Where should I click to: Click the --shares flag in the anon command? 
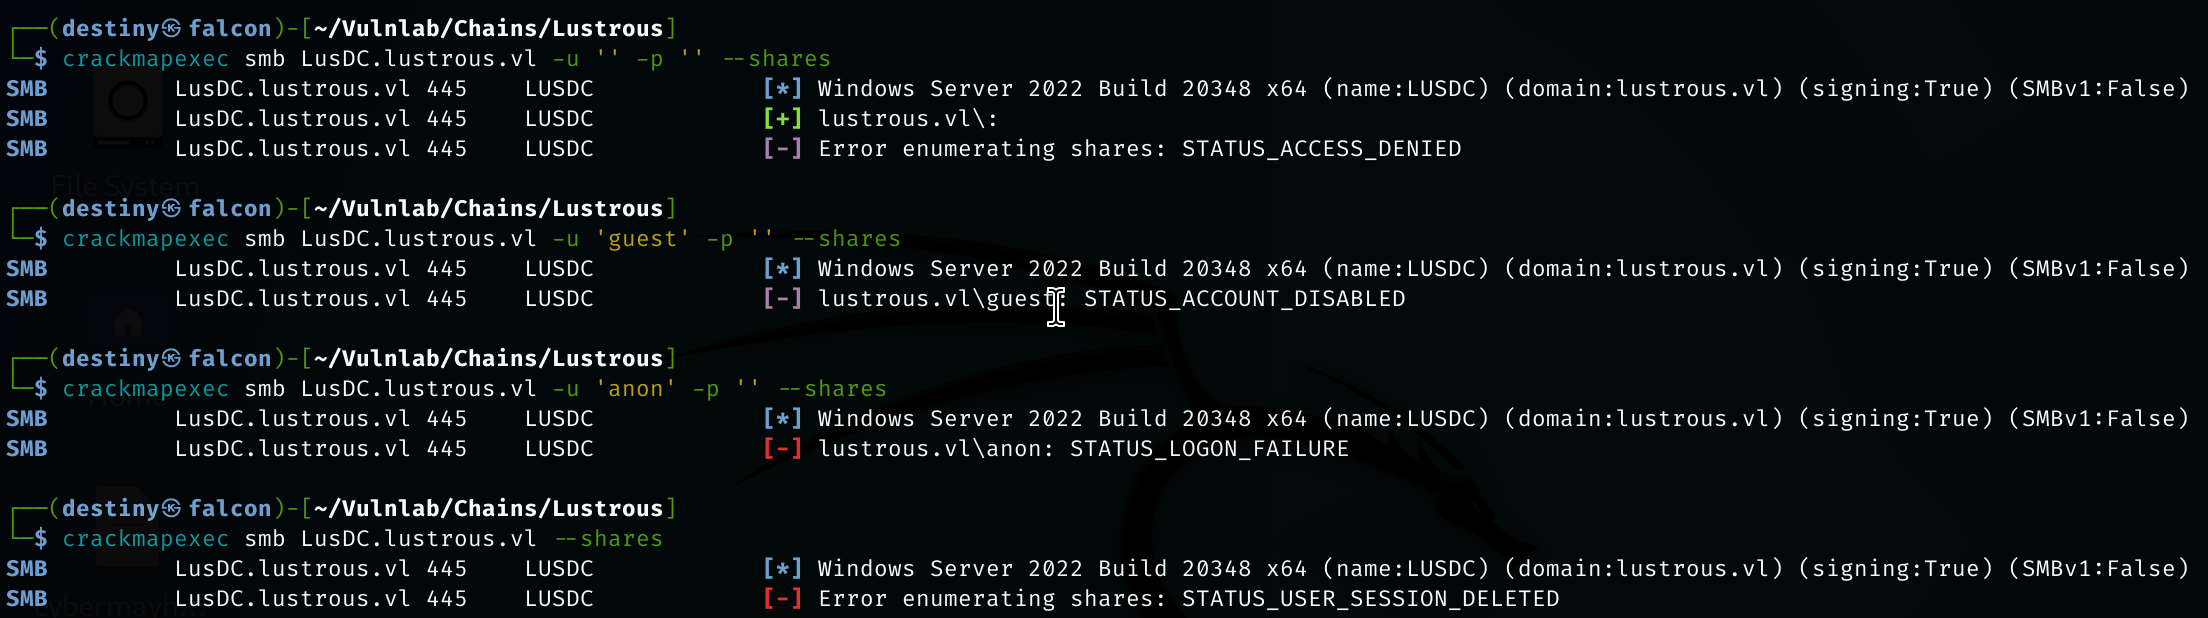(x=832, y=389)
